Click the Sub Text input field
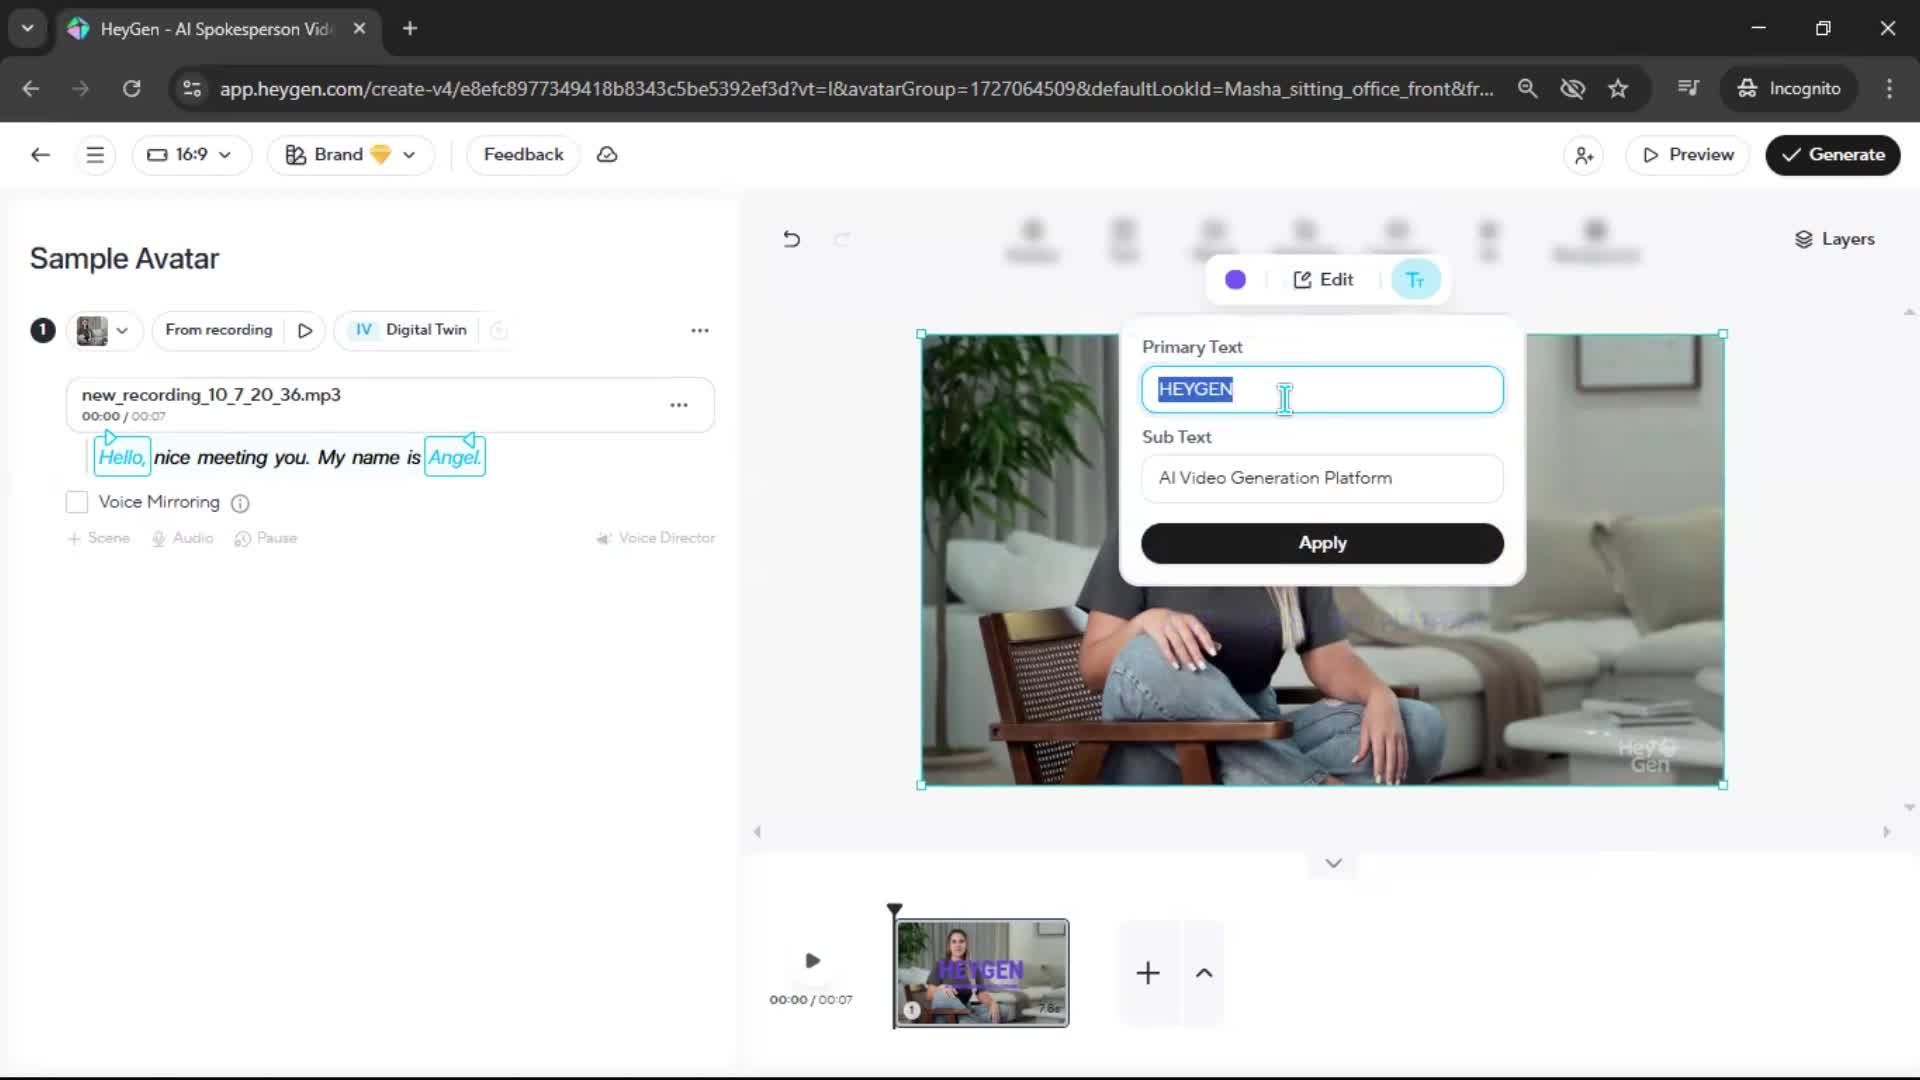The image size is (1920, 1080). point(1321,478)
